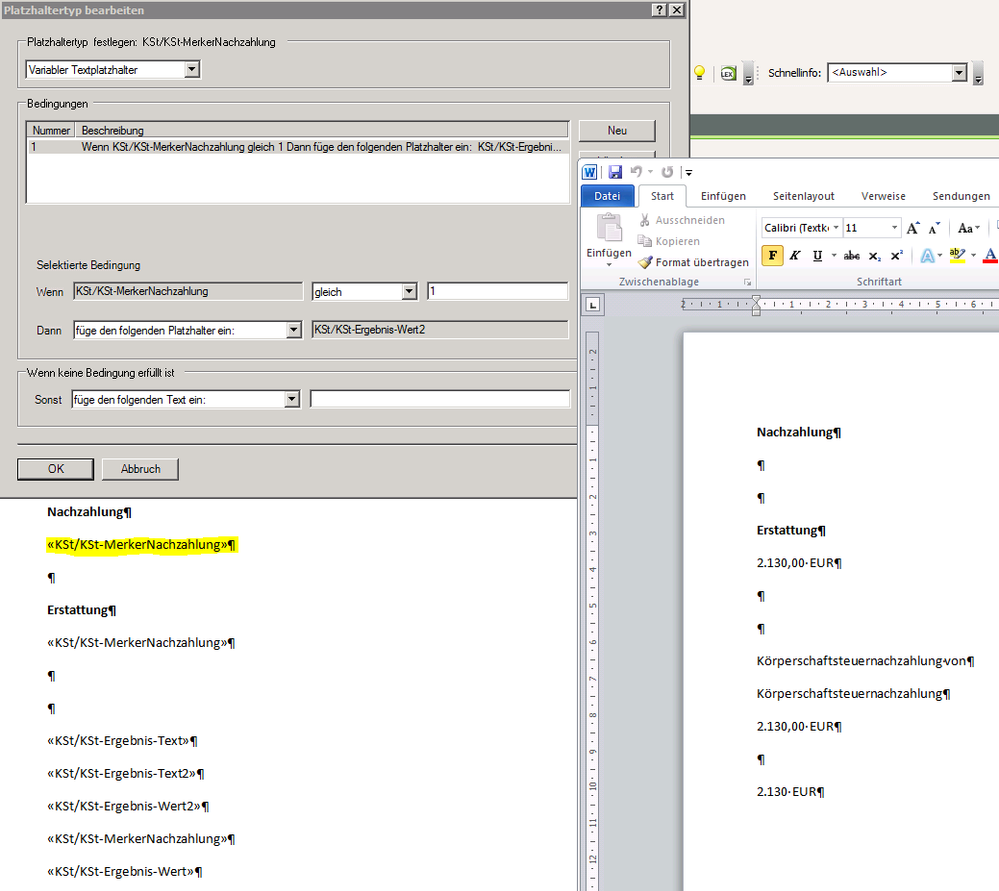Switch to the Einfügen ribbon tab
The image size is (999, 891).
pos(723,196)
